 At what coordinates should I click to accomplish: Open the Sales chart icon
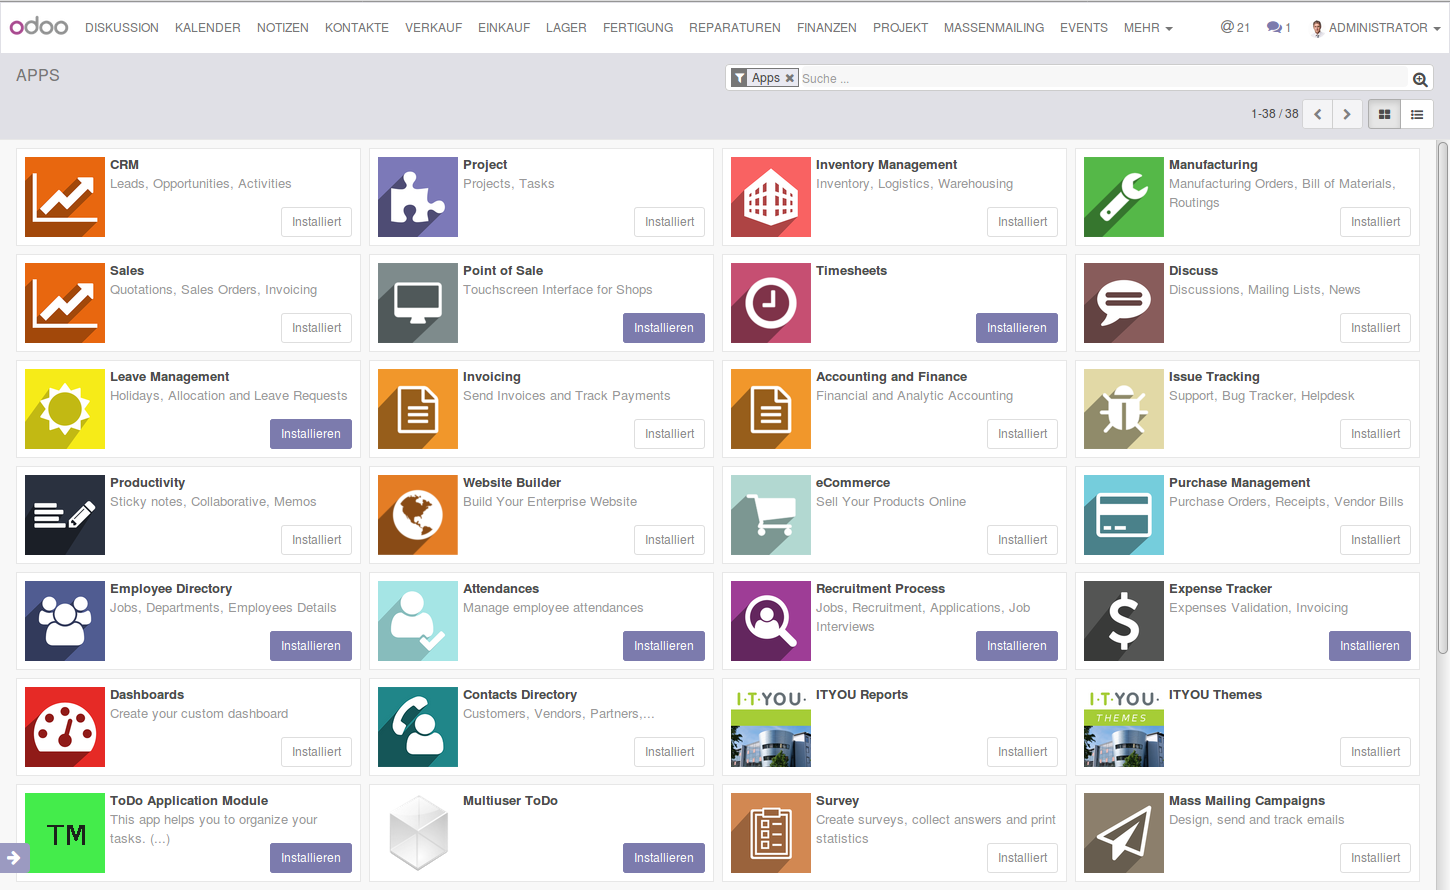pyautogui.click(x=65, y=303)
